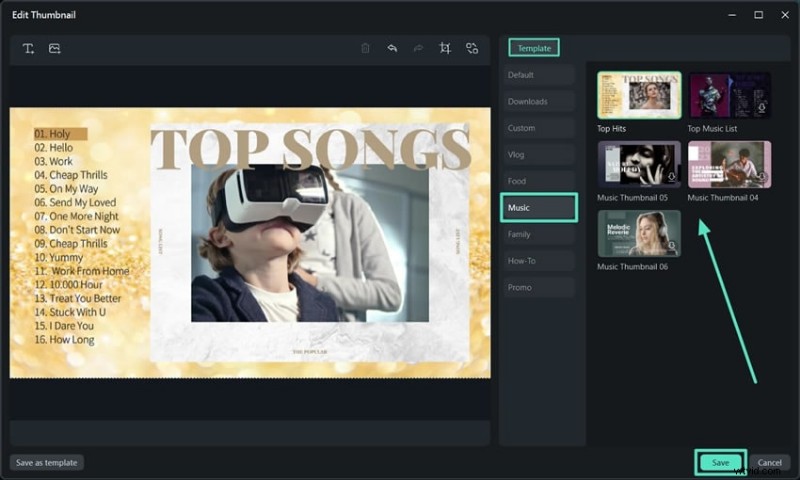Select the Music category

(x=539, y=208)
